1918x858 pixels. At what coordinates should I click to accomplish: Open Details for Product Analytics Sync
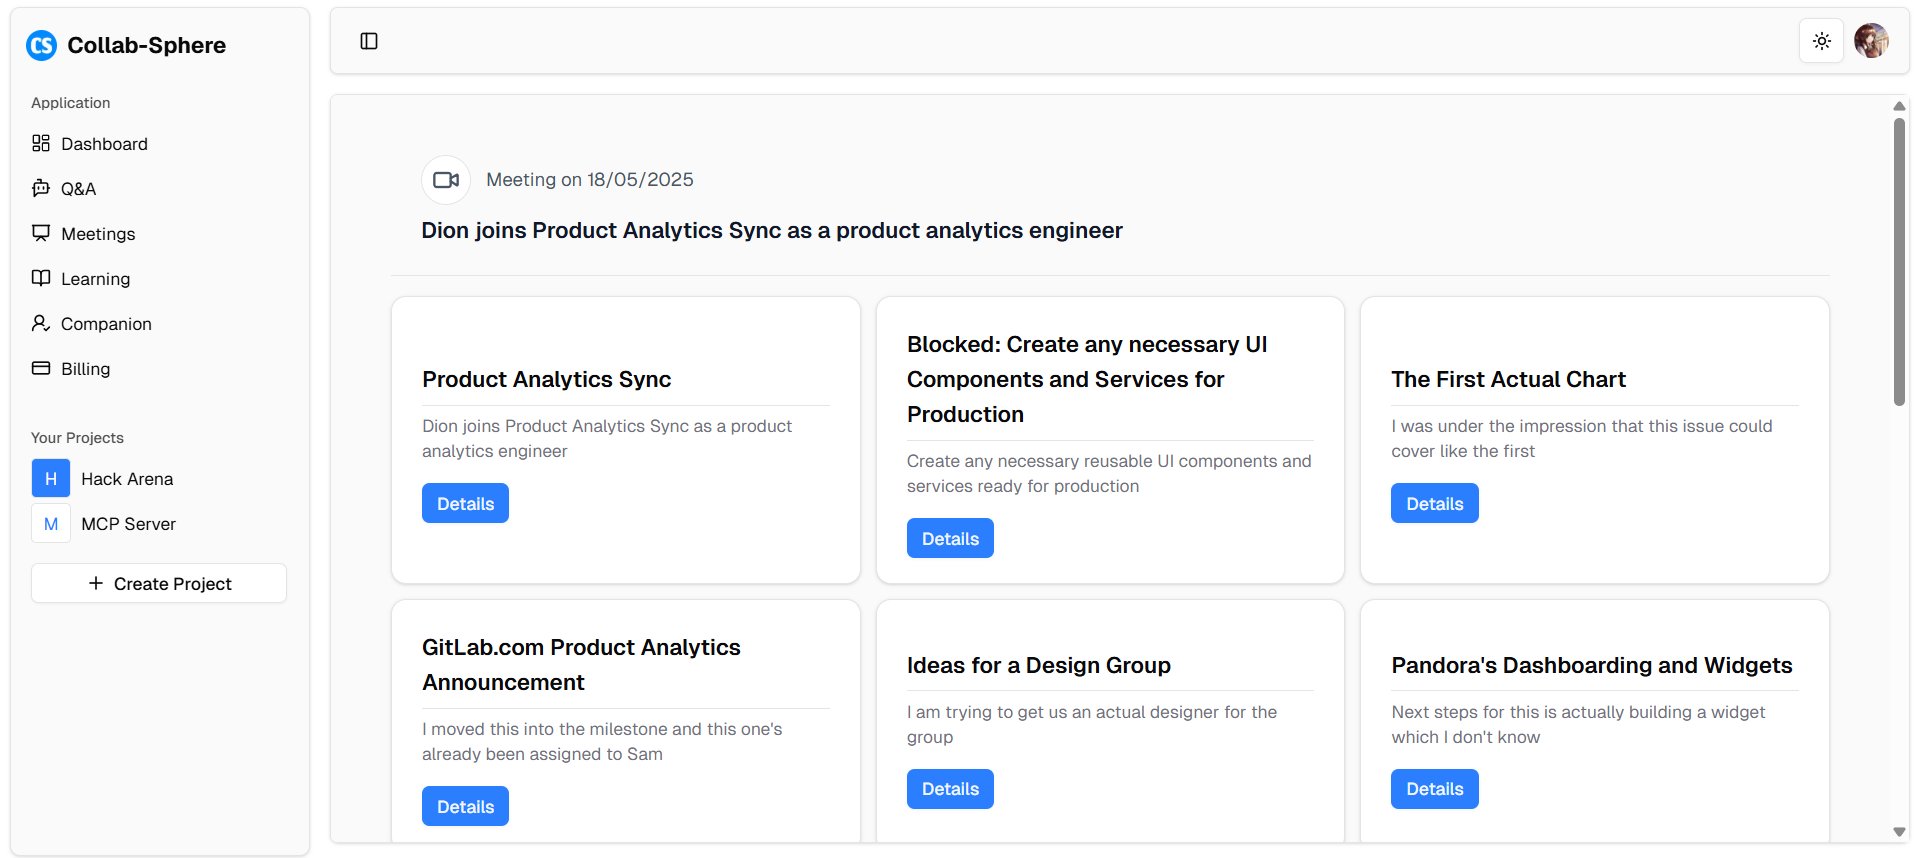[x=465, y=504]
